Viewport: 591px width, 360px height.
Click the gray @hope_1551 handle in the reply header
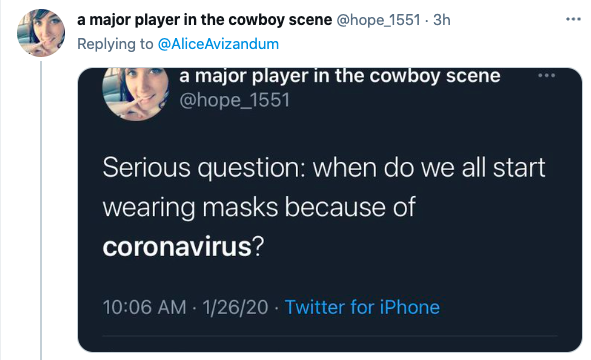(378, 20)
